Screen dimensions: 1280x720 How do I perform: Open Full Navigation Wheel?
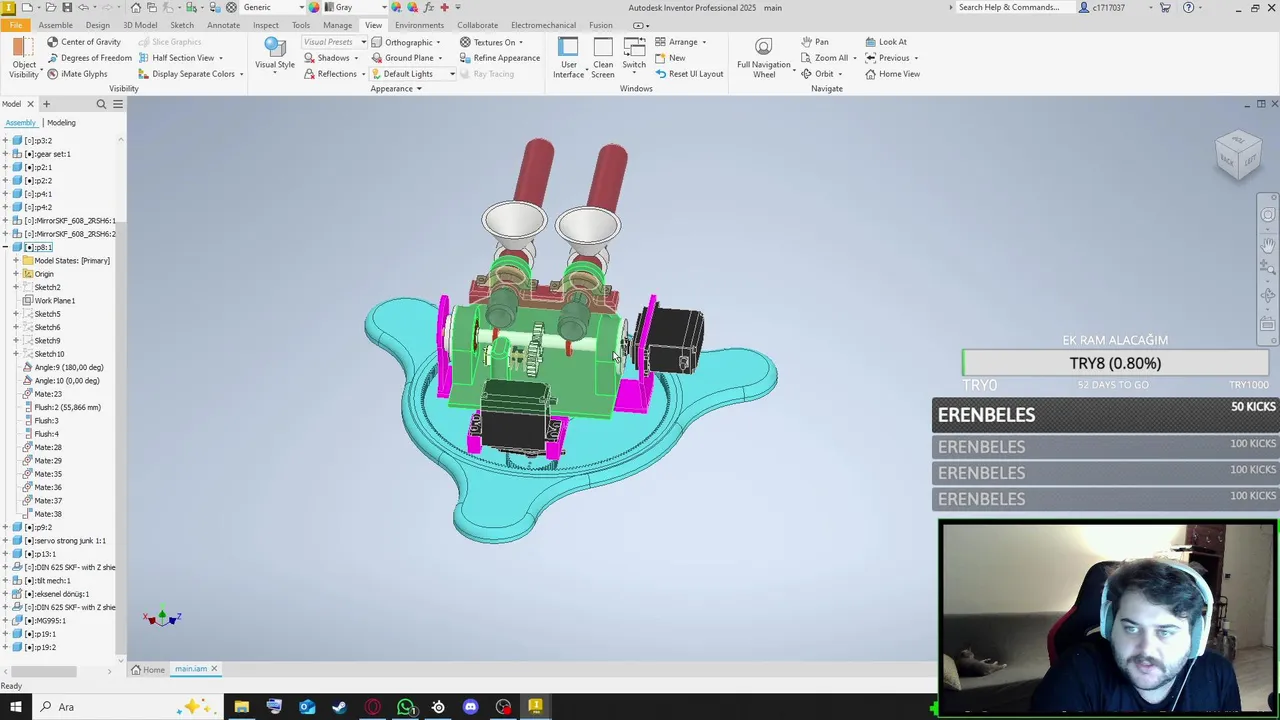click(763, 58)
